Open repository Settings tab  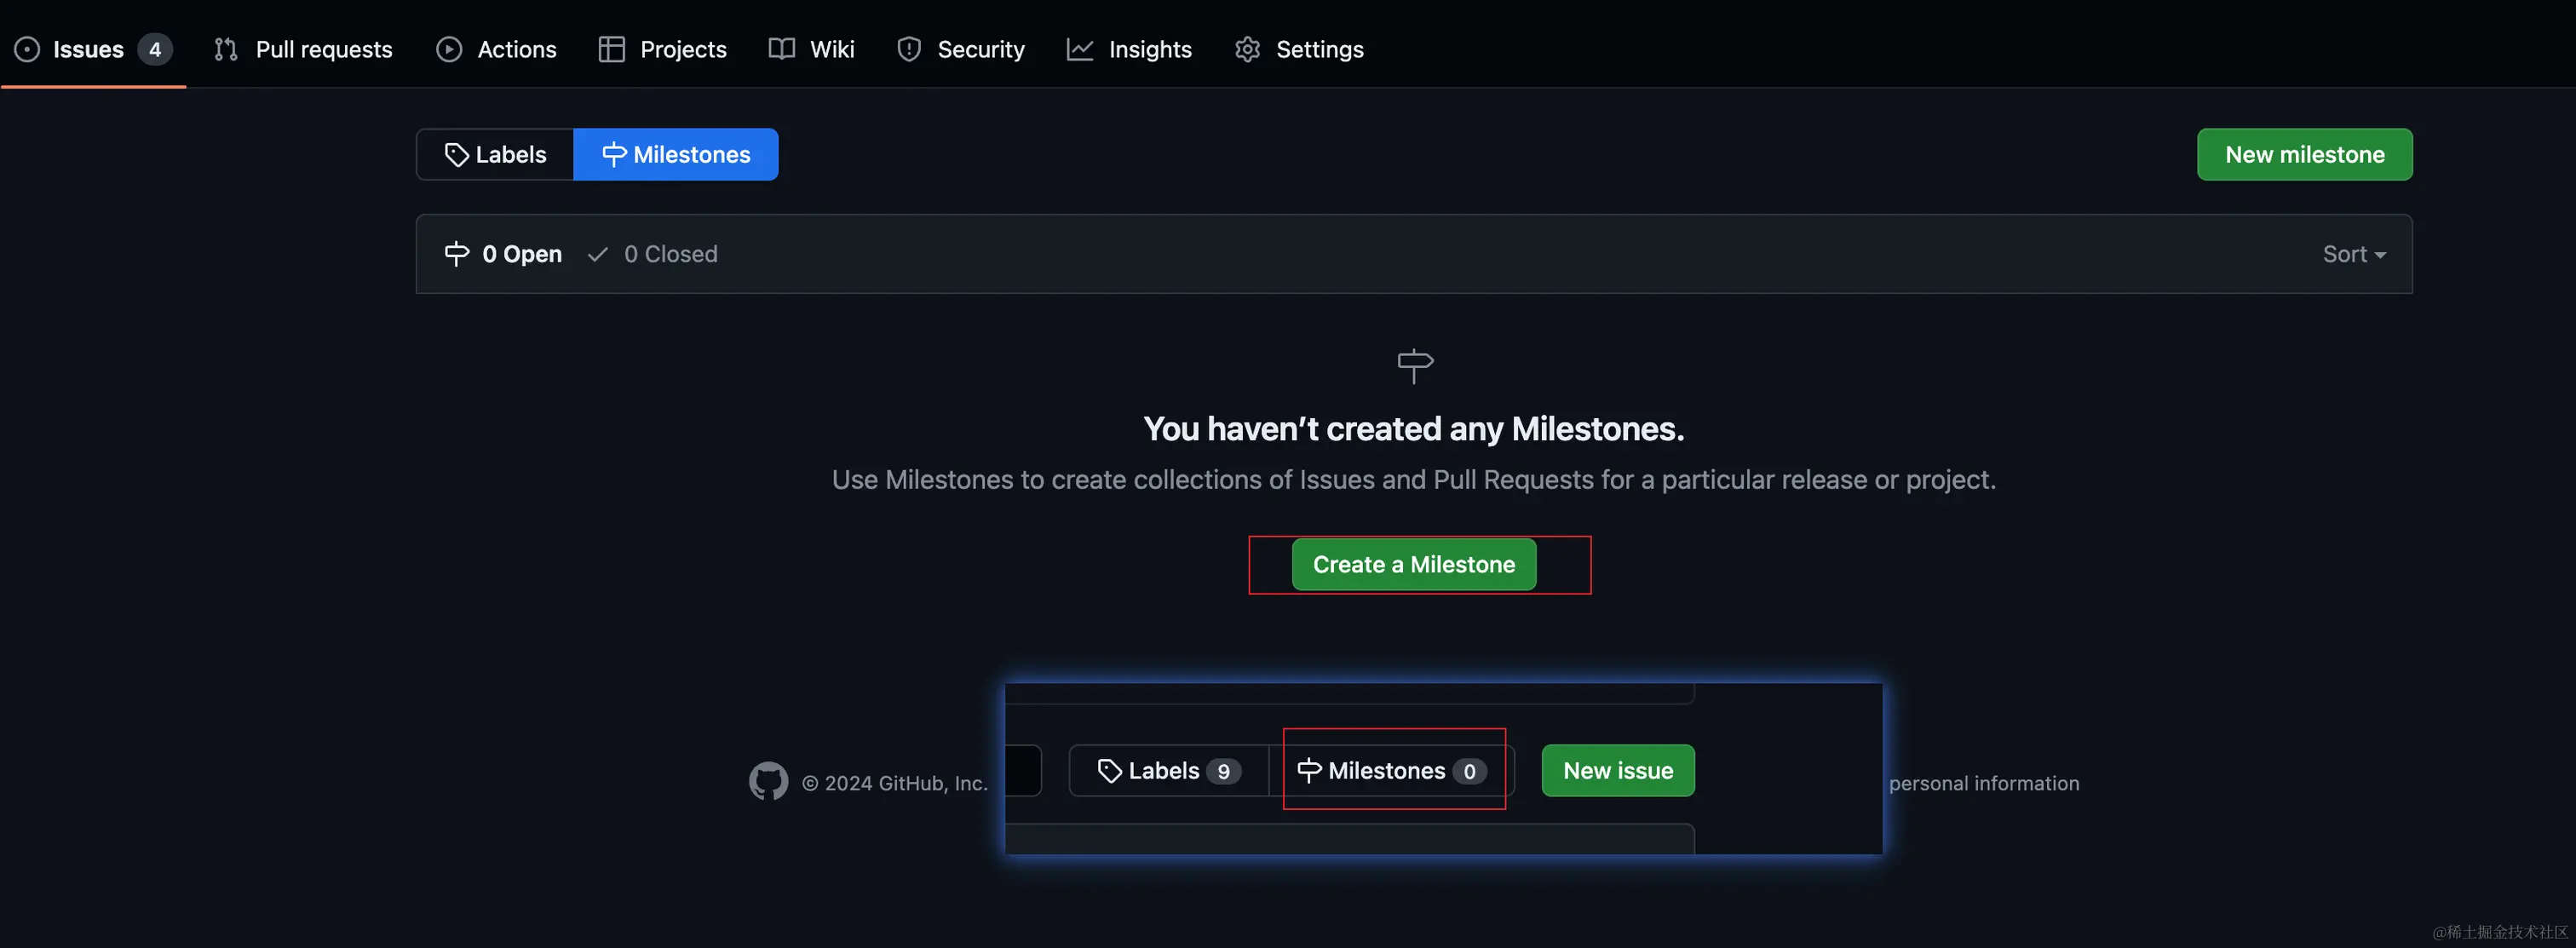[1300, 49]
